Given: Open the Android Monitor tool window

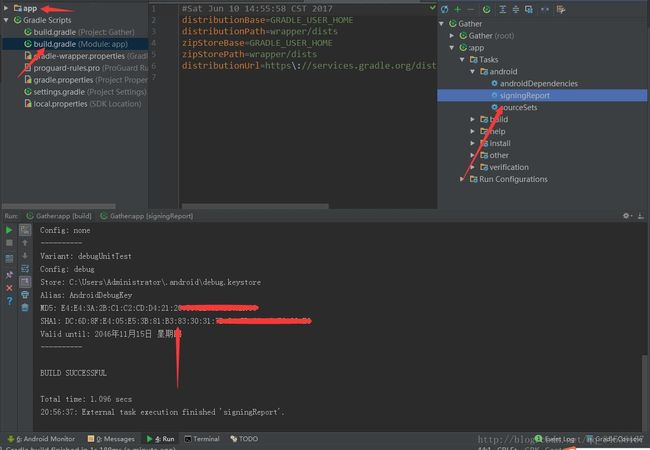Looking at the screenshot, I should [x=41, y=439].
